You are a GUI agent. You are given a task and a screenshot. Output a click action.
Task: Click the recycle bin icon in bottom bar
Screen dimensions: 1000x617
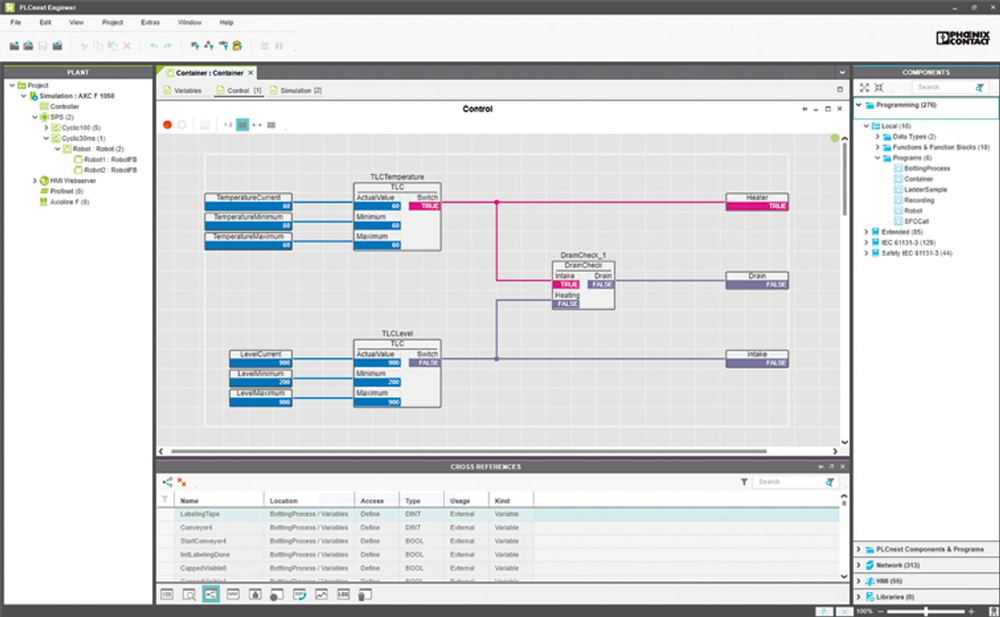pos(365,595)
